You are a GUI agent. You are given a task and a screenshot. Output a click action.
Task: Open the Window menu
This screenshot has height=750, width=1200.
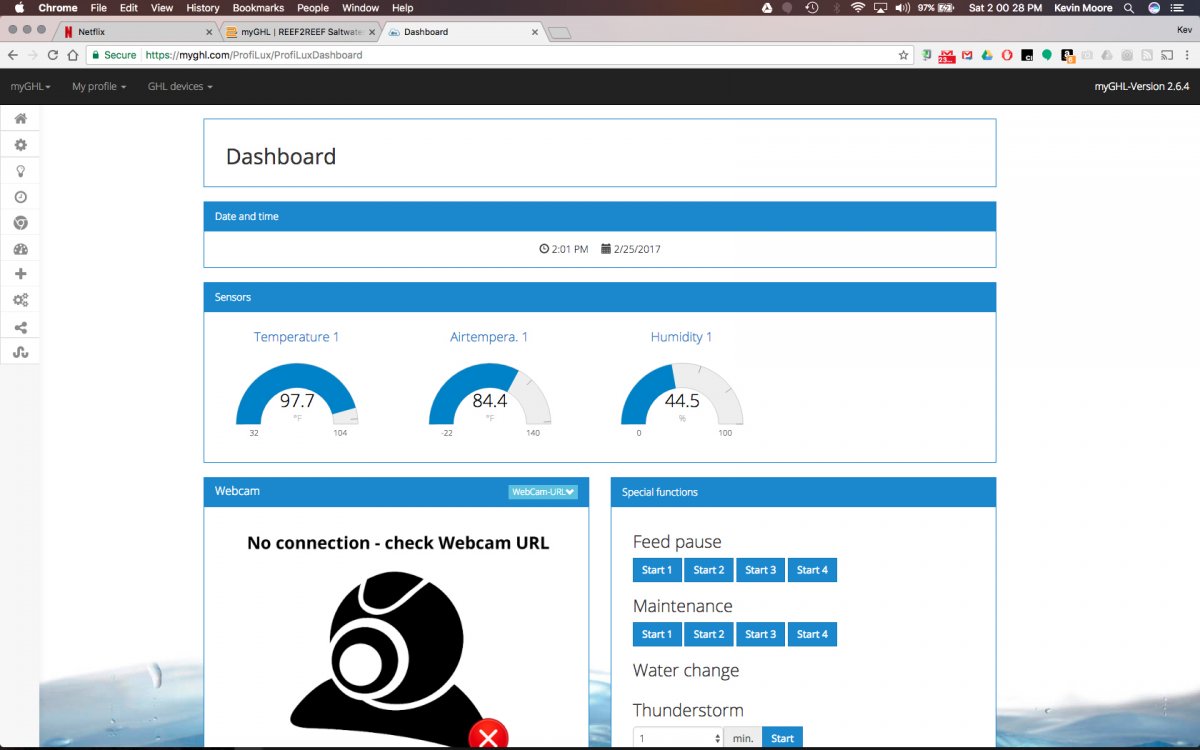361,8
